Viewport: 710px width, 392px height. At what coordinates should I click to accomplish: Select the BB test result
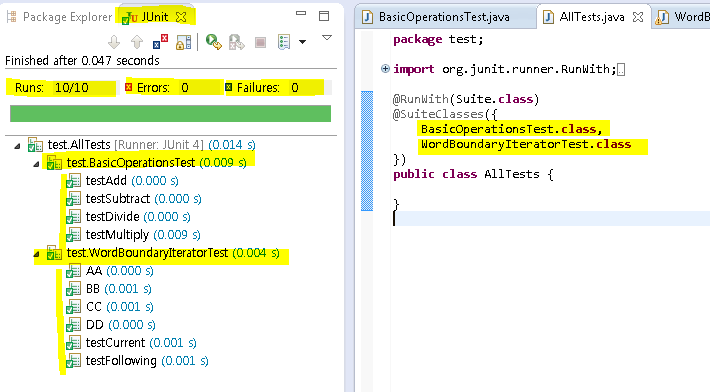tap(109, 289)
